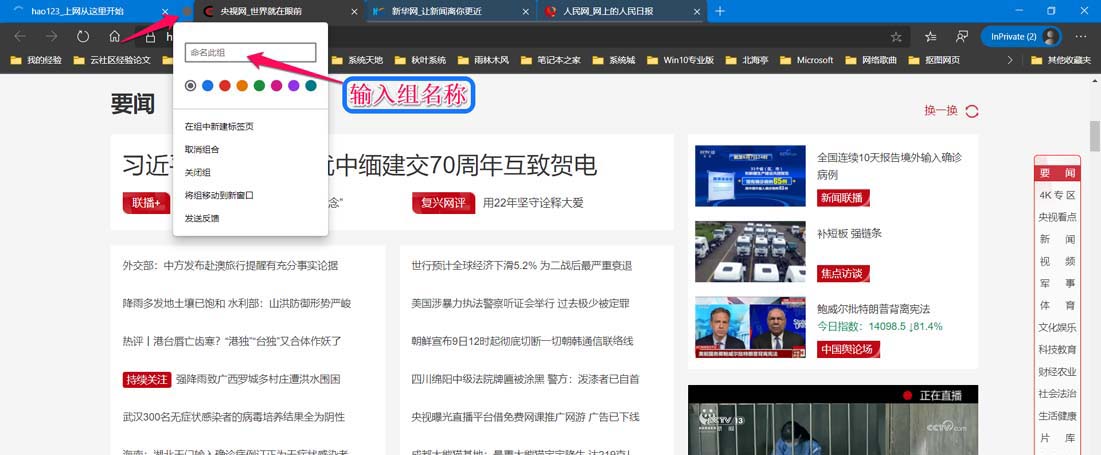The height and width of the screenshot is (455, 1101).
Task: Select the gray group color radio button
Action: (190, 86)
